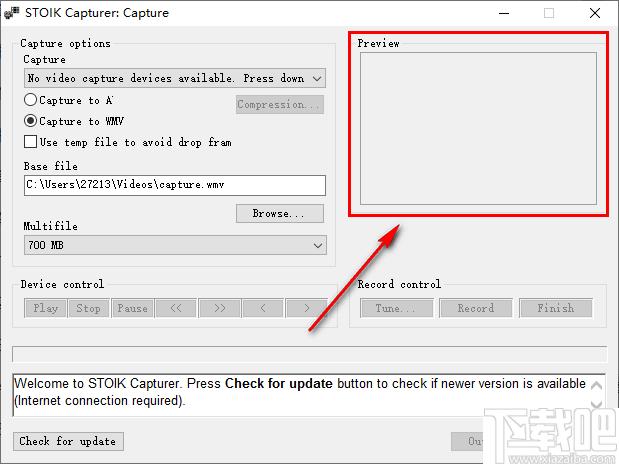The width and height of the screenshot is (619, 464).
Task: Click the Base file path field
Action: click(x=175, y=185)
